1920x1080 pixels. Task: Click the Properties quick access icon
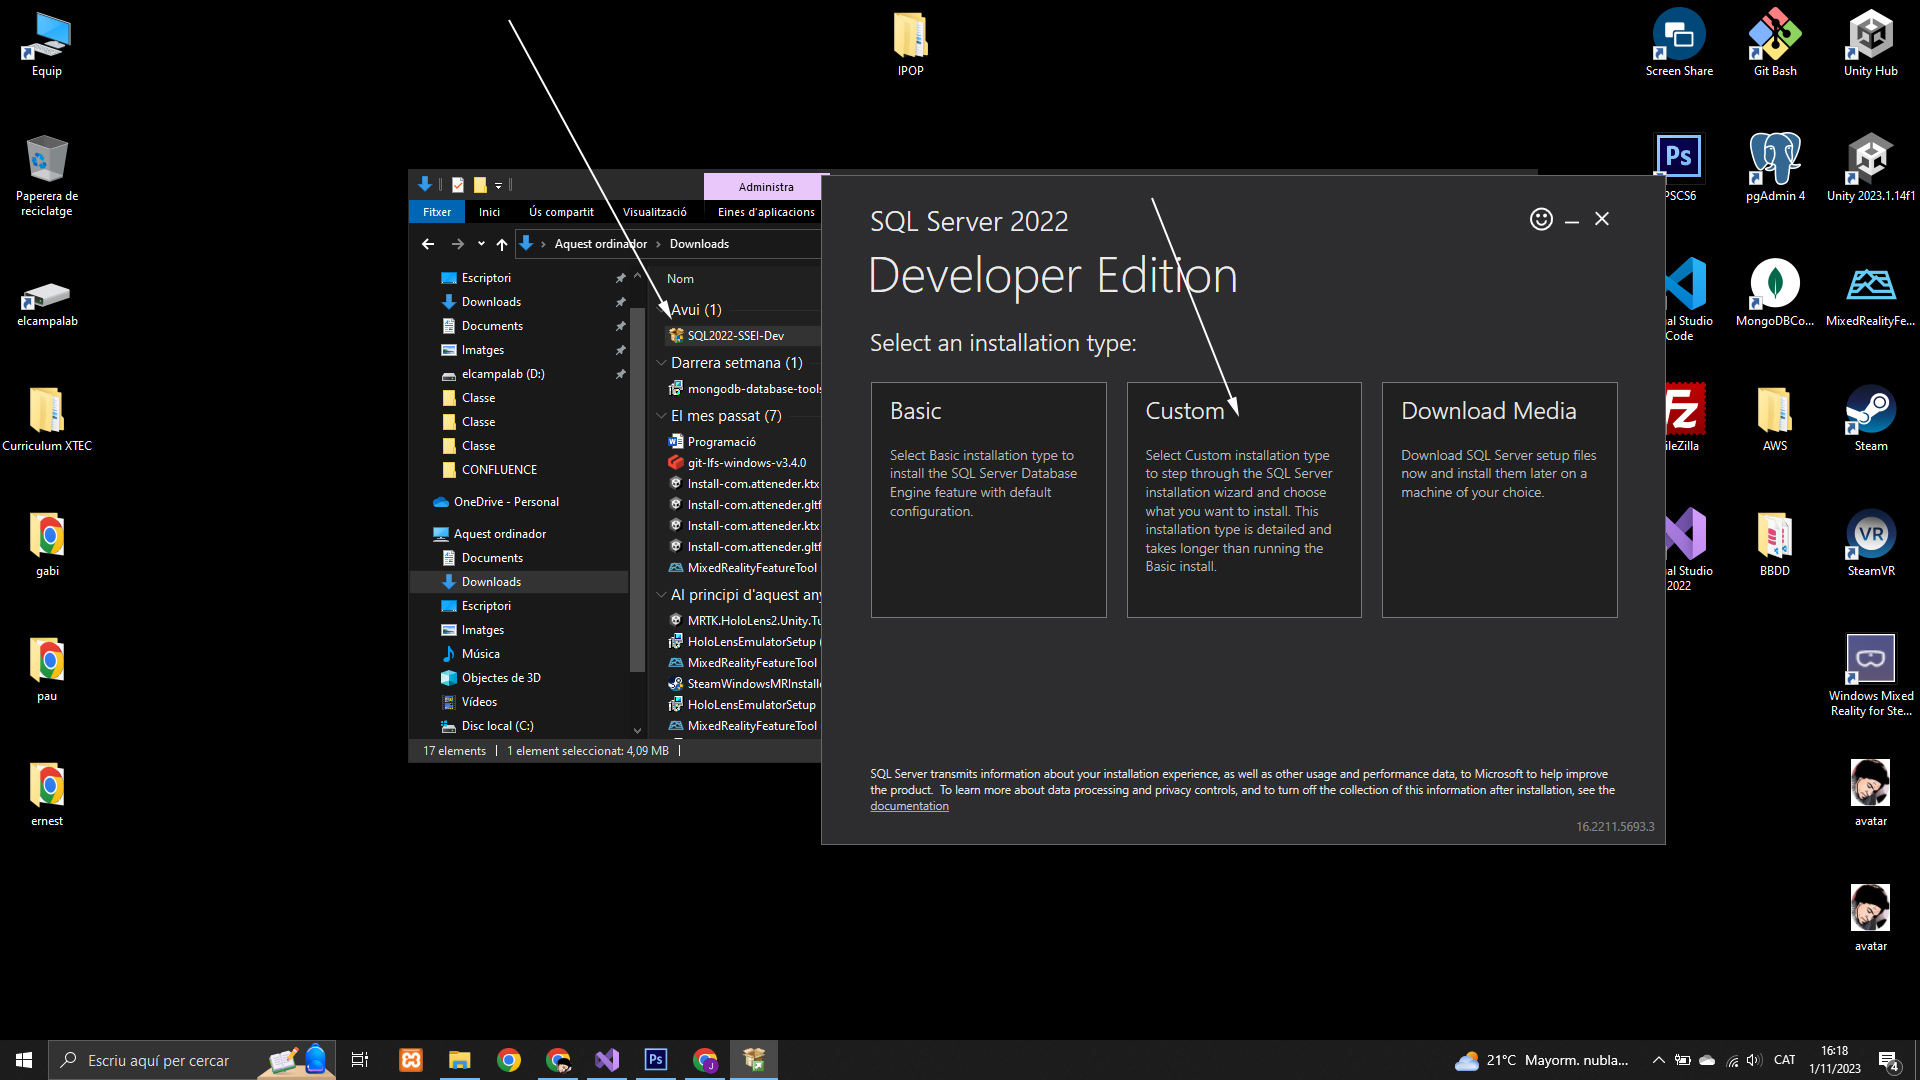click(458, 185)
